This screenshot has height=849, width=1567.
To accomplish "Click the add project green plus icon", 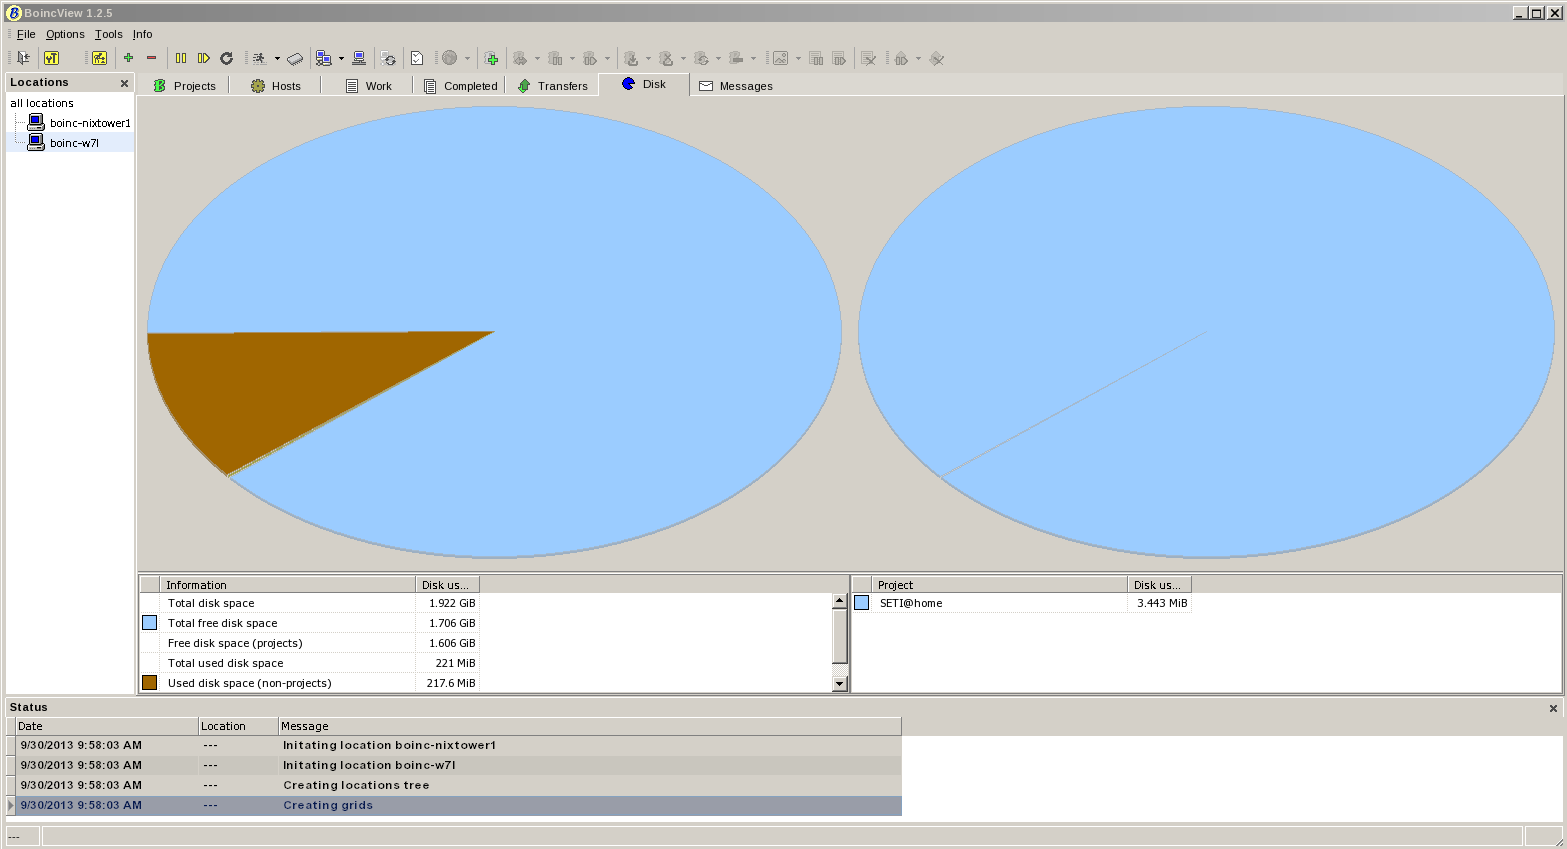I will pyautogui.click(x=491, y=58).
